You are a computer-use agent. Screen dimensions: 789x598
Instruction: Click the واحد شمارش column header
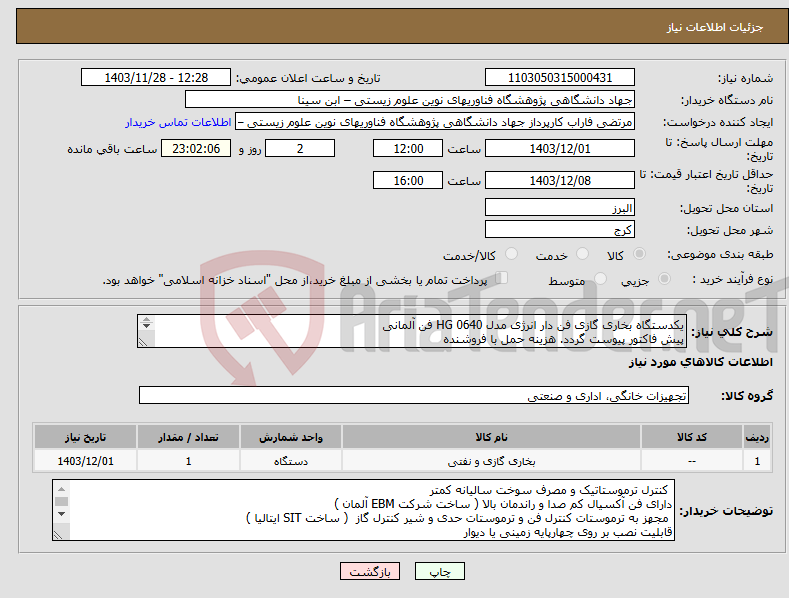pos(291,437)
